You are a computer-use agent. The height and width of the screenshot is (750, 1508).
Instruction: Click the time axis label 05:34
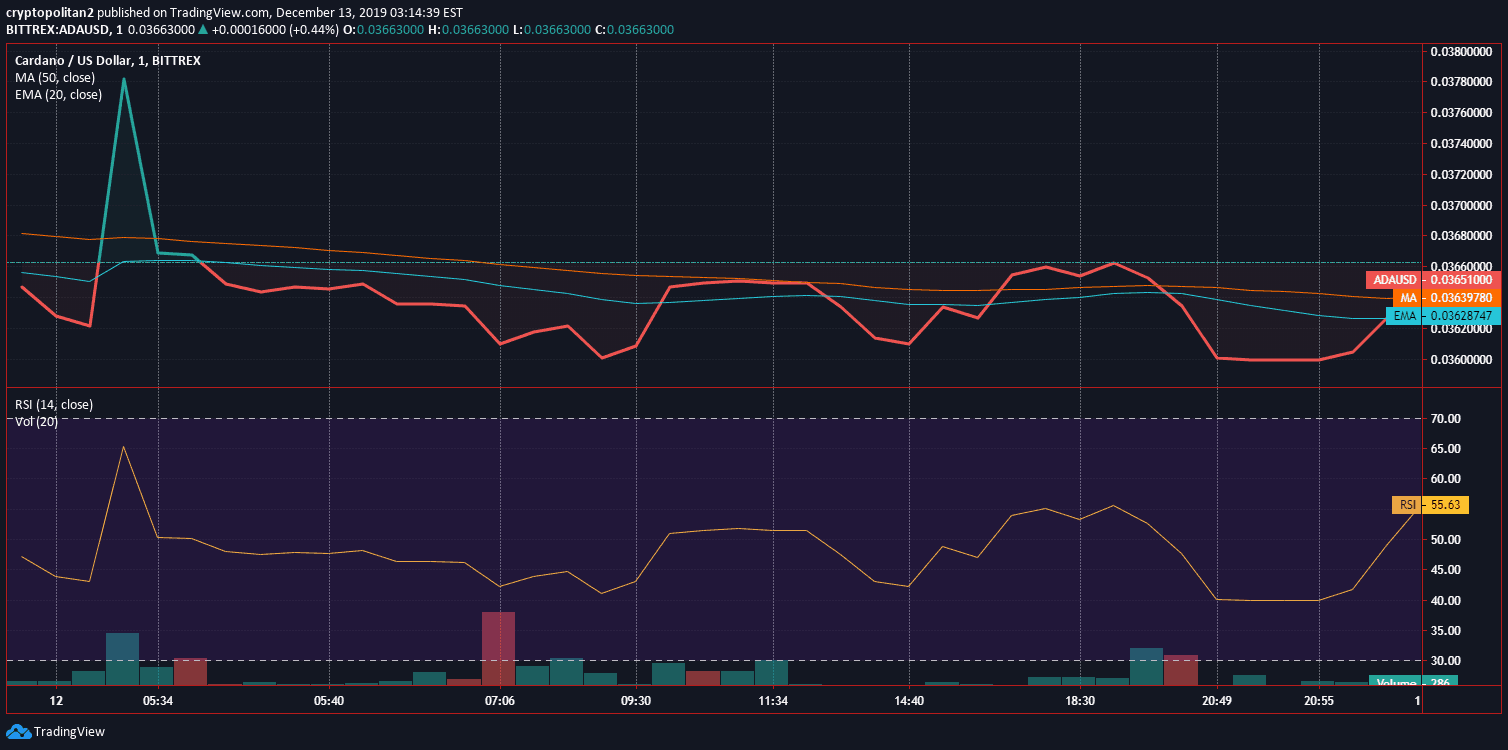pyautogui.click(x=158, y=701)
